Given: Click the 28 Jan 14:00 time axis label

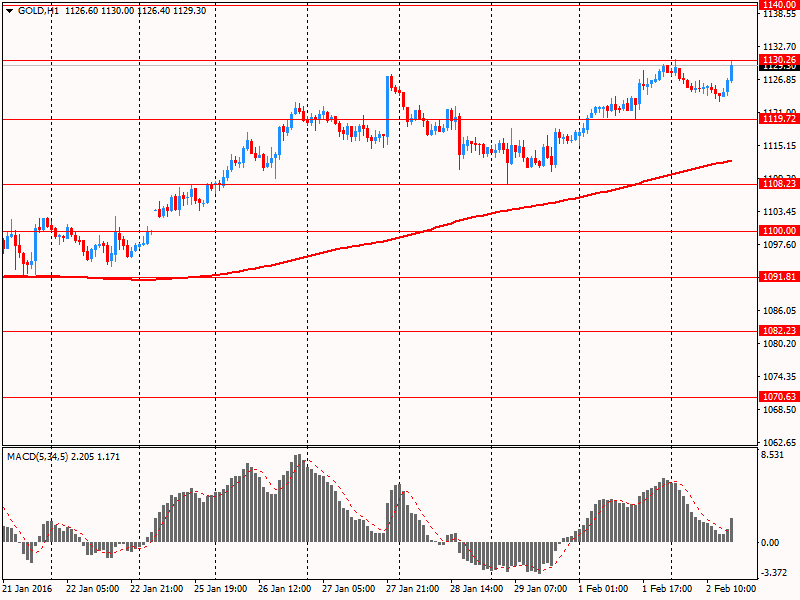Looking at the screenshot, I should coord(477,589).
